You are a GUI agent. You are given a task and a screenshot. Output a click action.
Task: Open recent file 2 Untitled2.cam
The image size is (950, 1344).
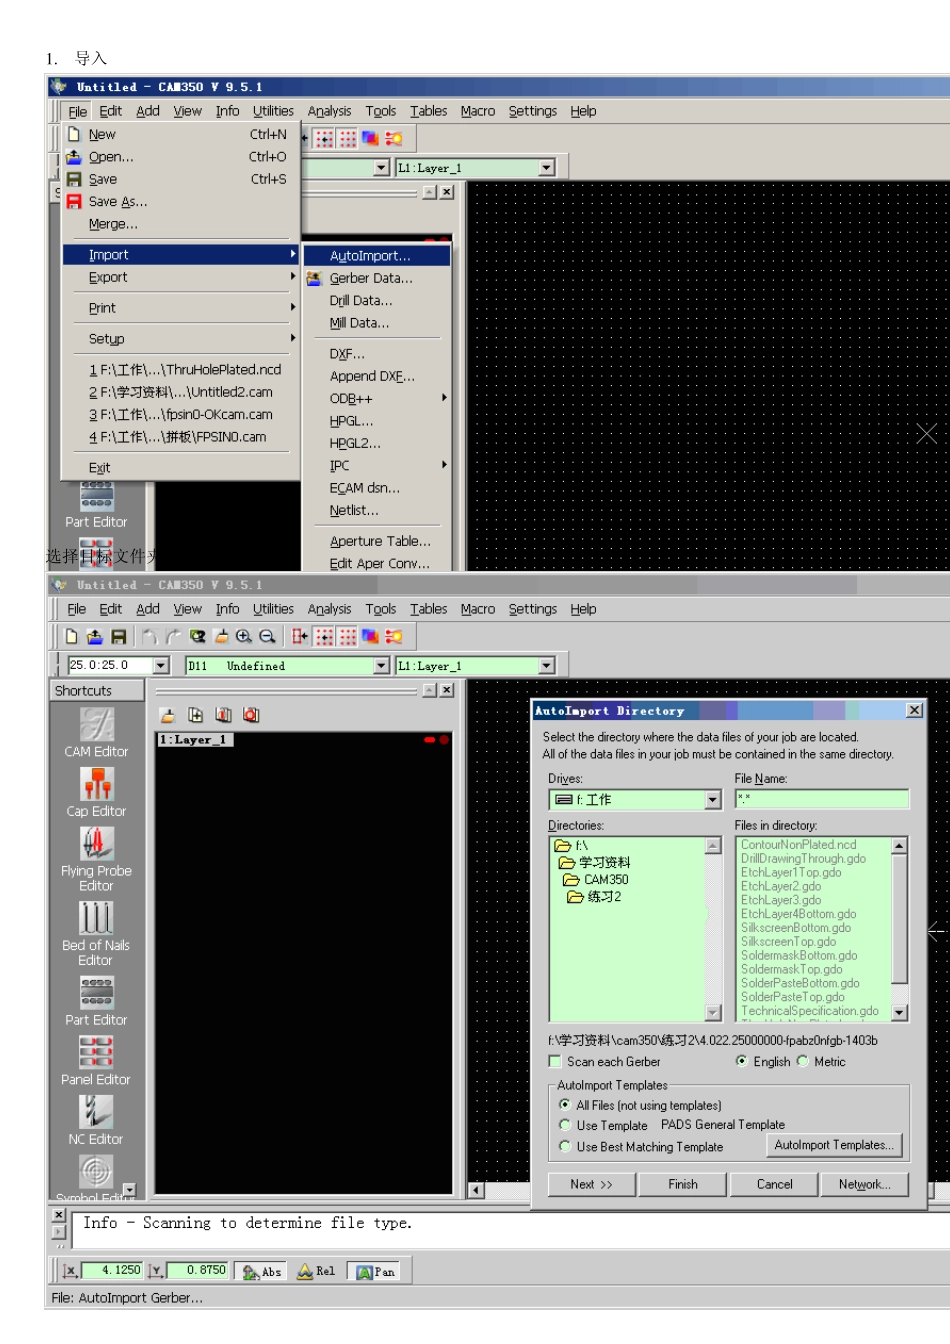pyautogui.click(x=181, y=393)
